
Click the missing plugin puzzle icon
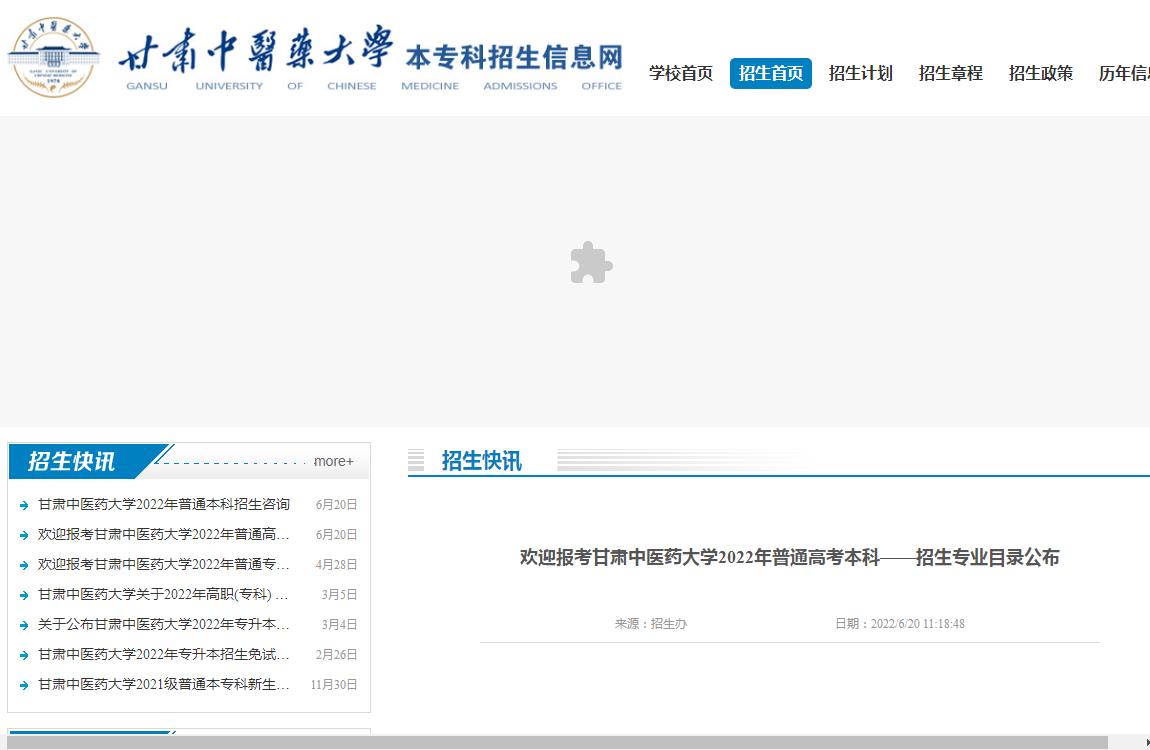pyautogui.click(x=591, y=262)
